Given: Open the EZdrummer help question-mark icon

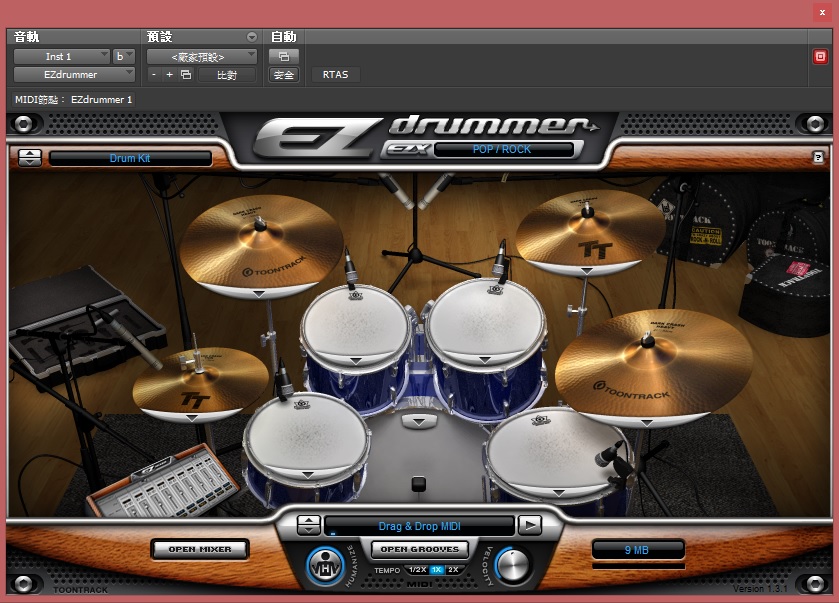Looking at the screenshot, I should coord(818,157).
